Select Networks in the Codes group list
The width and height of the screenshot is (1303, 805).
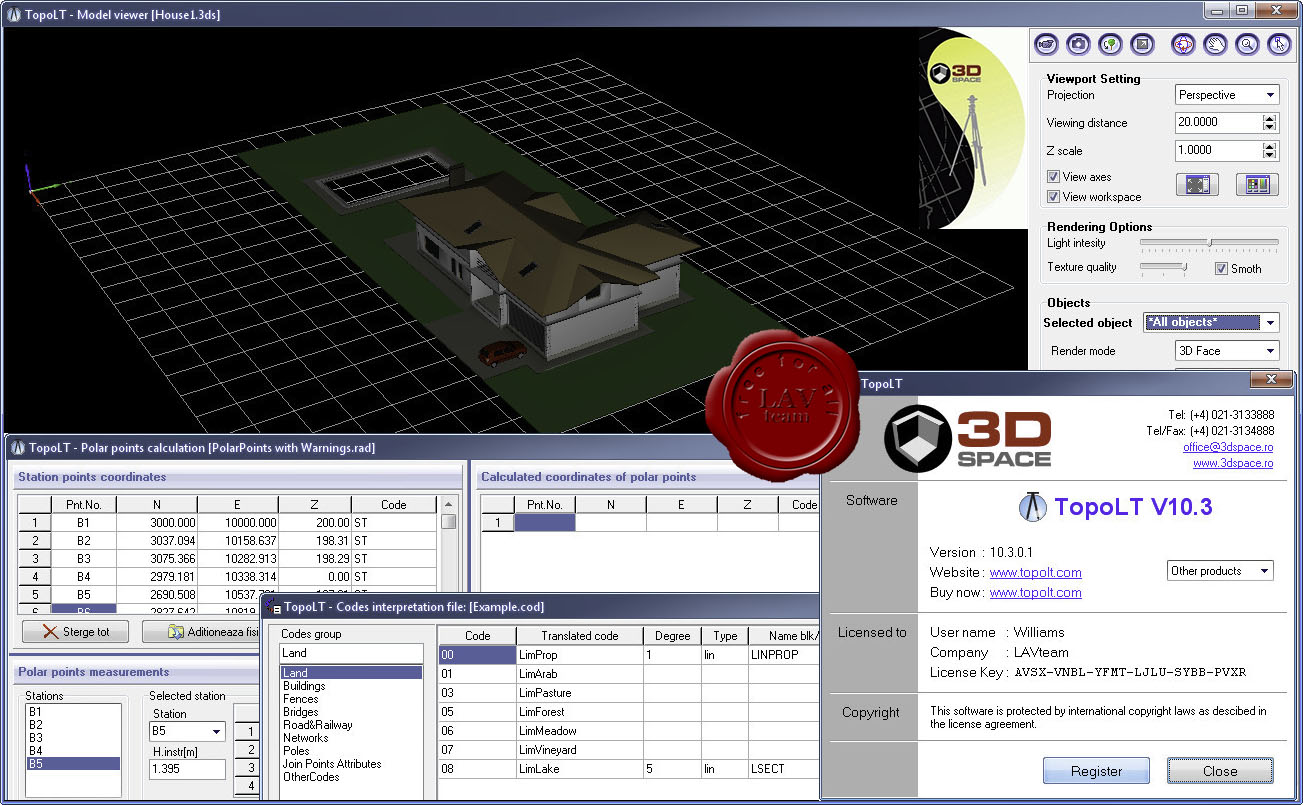click(351, 738)
